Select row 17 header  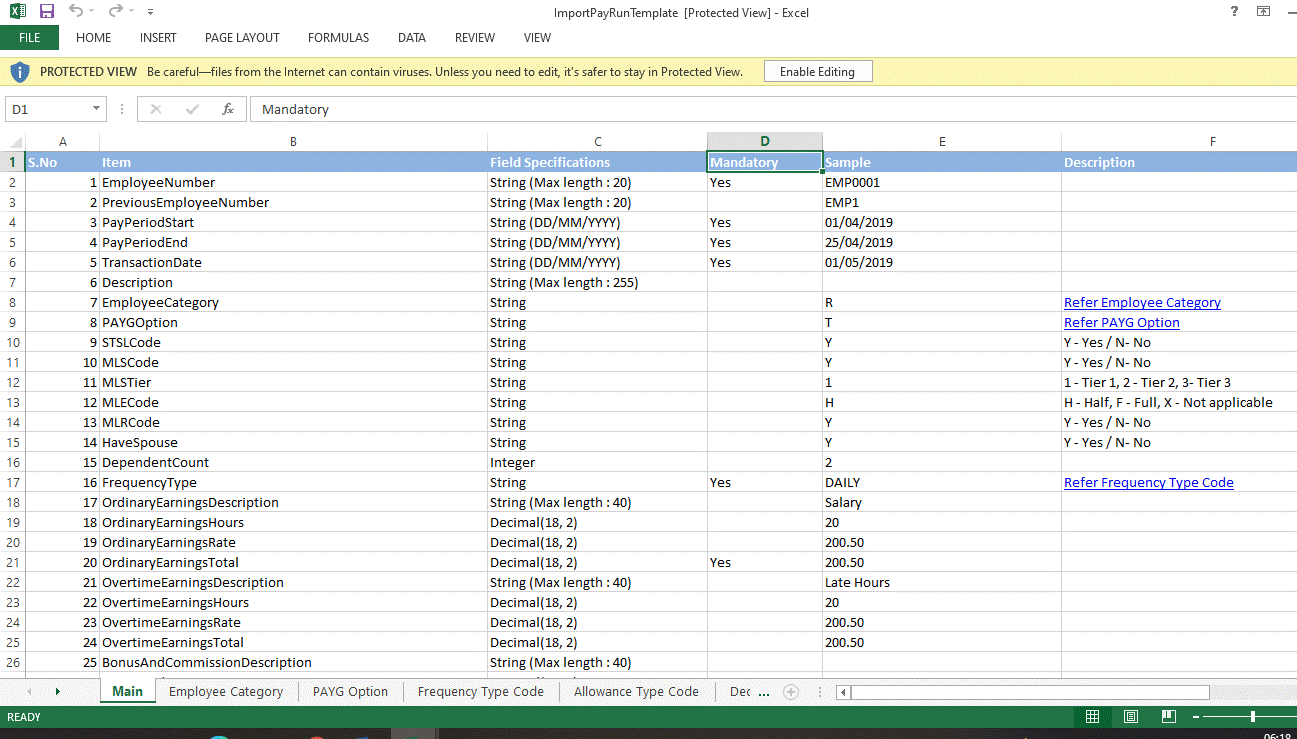tap(13, 482)
